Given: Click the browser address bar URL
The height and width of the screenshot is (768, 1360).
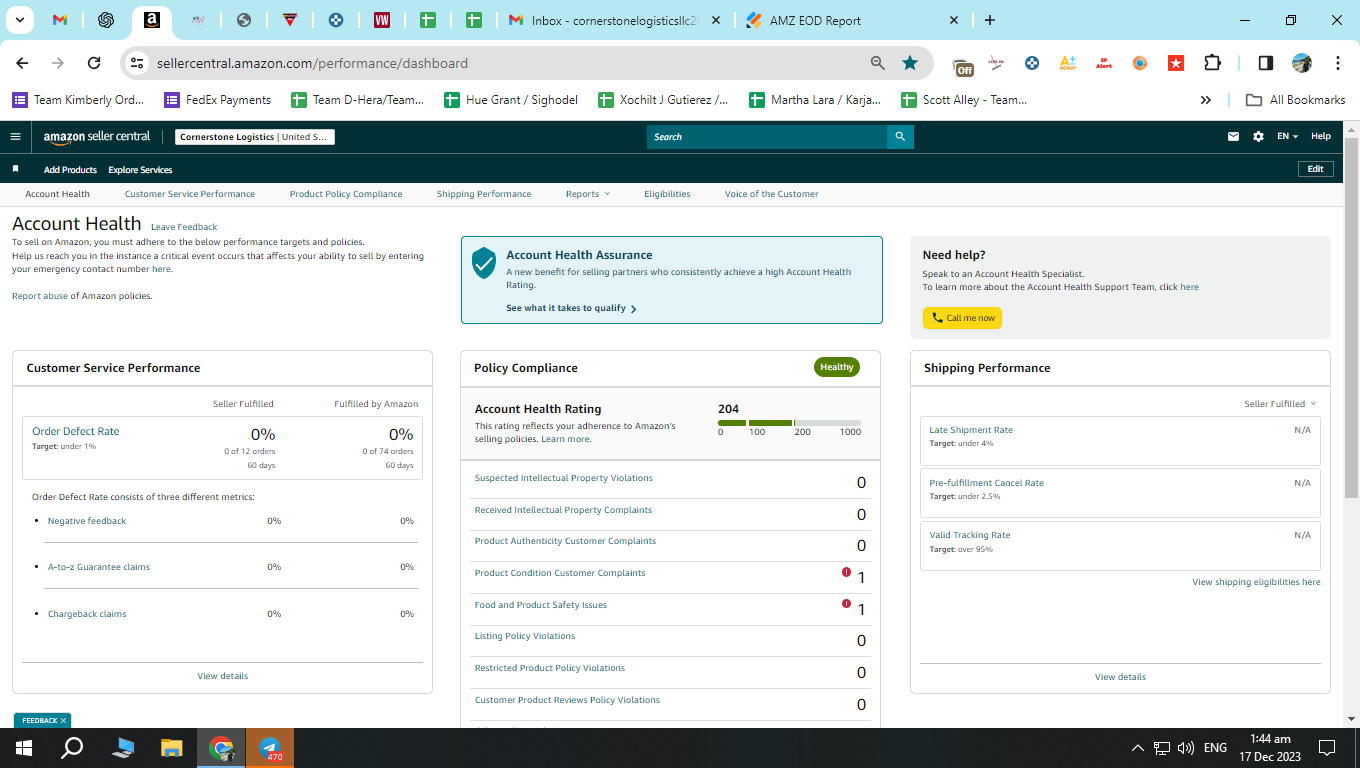Looking at the screenshot, I should click(x=312, y=63).
